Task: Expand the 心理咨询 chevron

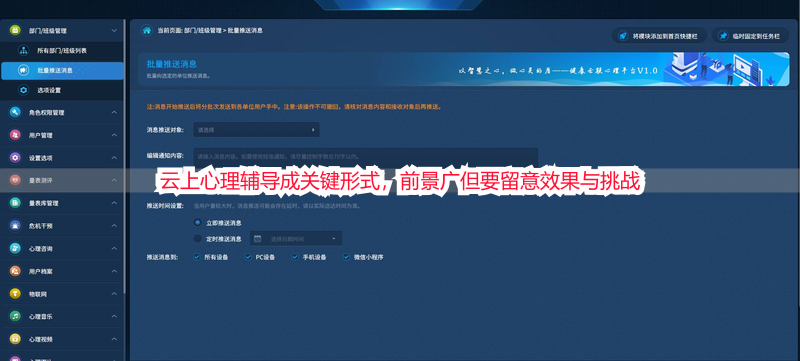Action: click(114, 248)
